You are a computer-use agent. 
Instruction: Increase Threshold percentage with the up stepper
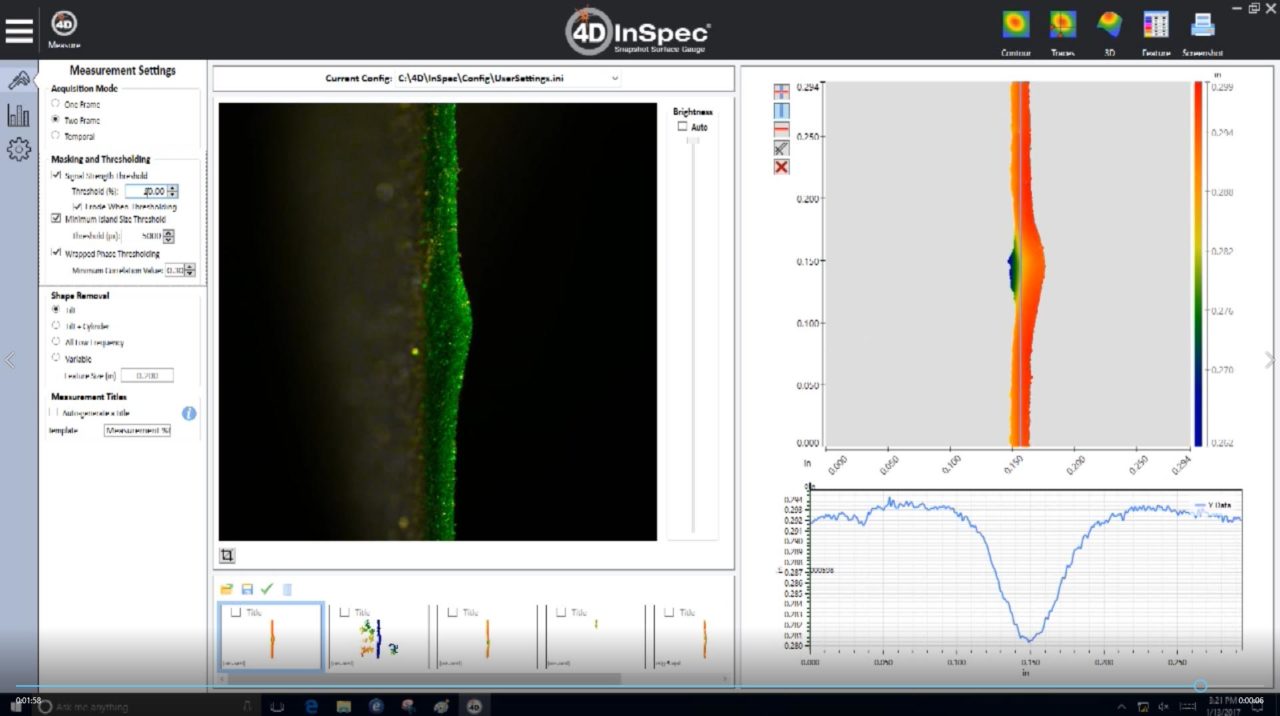coord(171,187)
